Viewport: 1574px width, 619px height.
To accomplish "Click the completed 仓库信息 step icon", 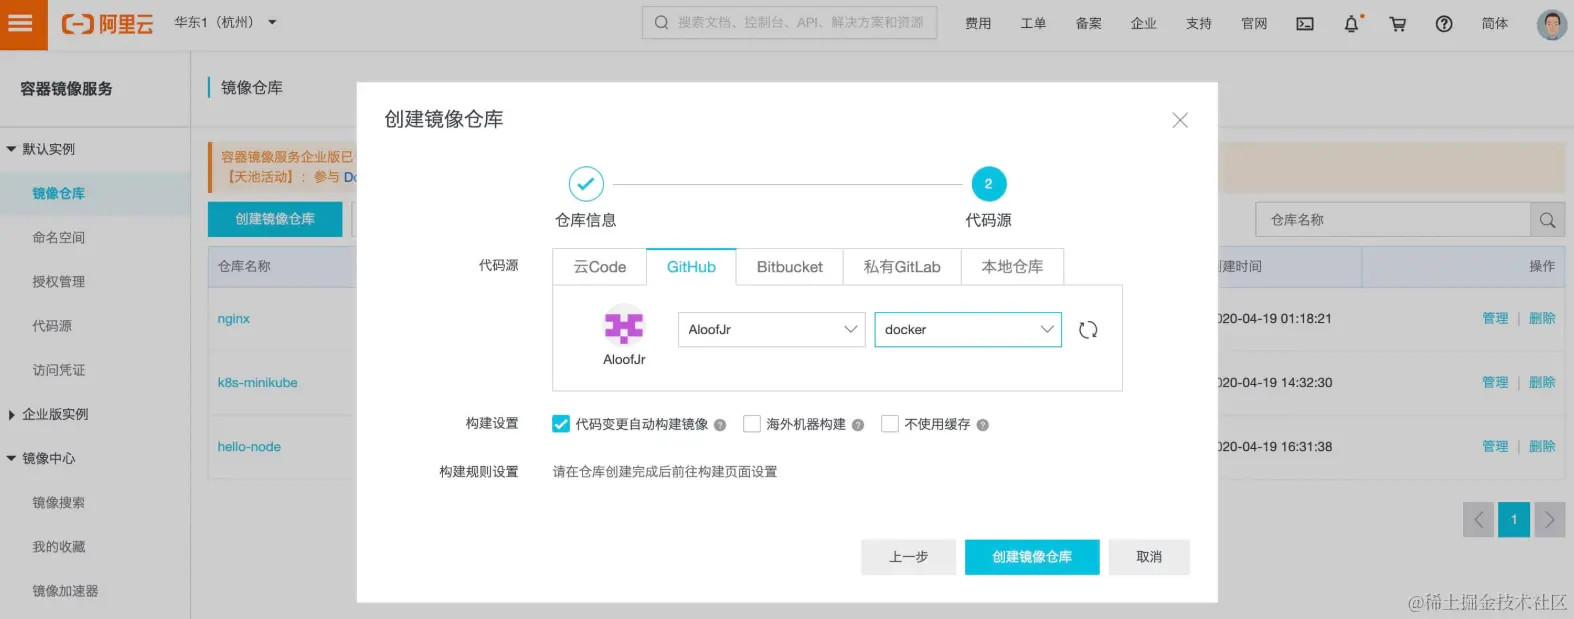I will click(x=586, y=184).
